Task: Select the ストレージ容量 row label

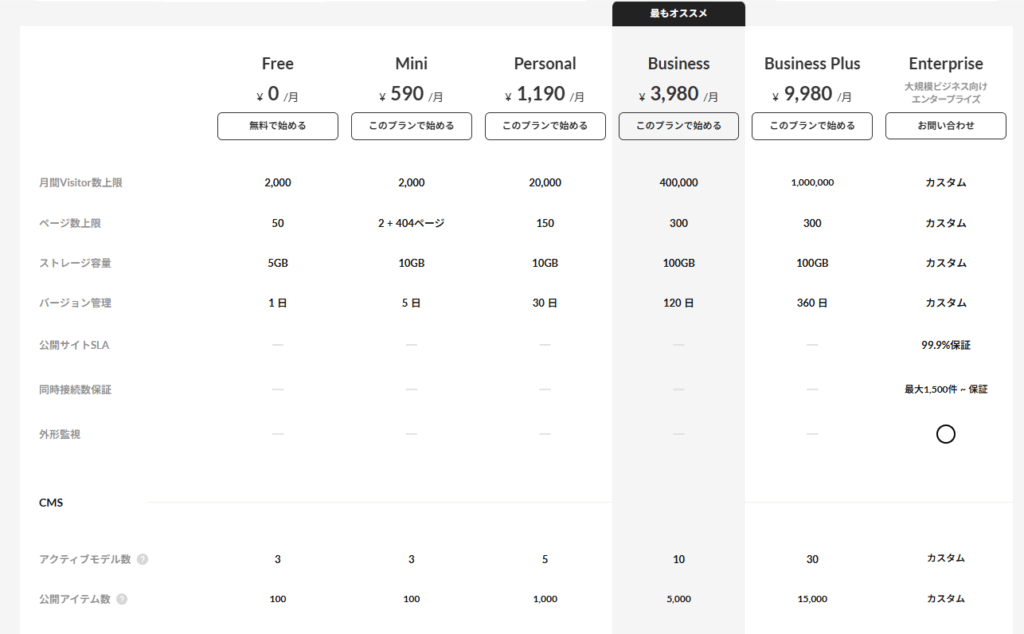Action: click(x=75, y=263)
